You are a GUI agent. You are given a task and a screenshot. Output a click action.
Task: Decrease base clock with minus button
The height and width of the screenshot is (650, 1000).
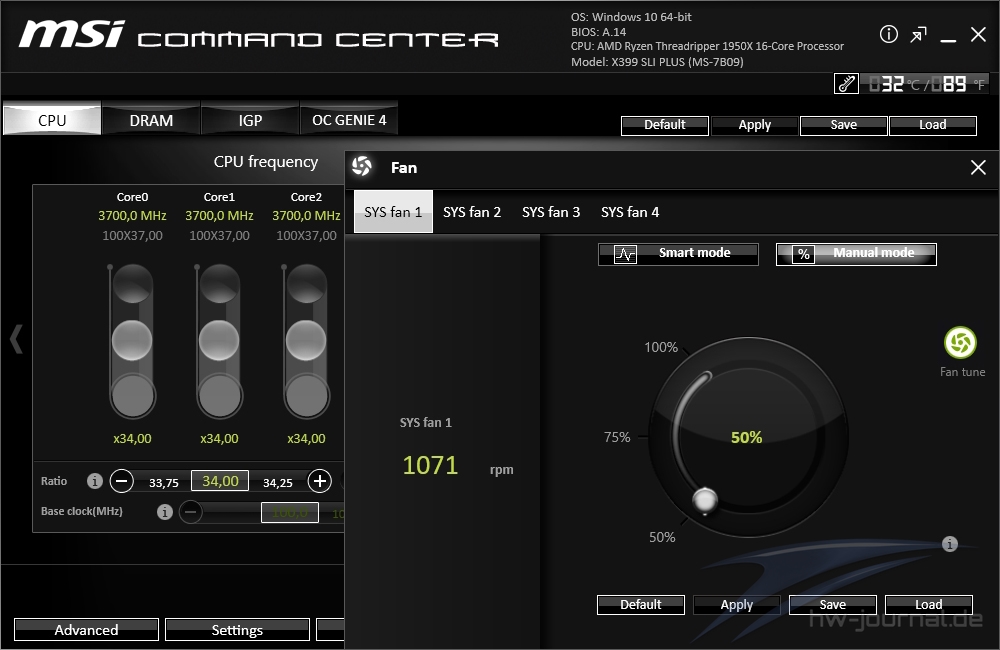(x=190, y=512)
